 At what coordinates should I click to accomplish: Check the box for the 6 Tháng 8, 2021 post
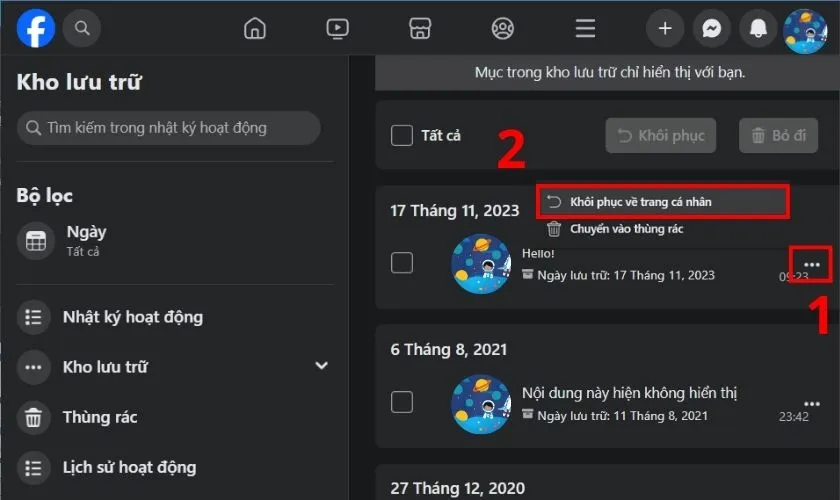coord(402,402)
